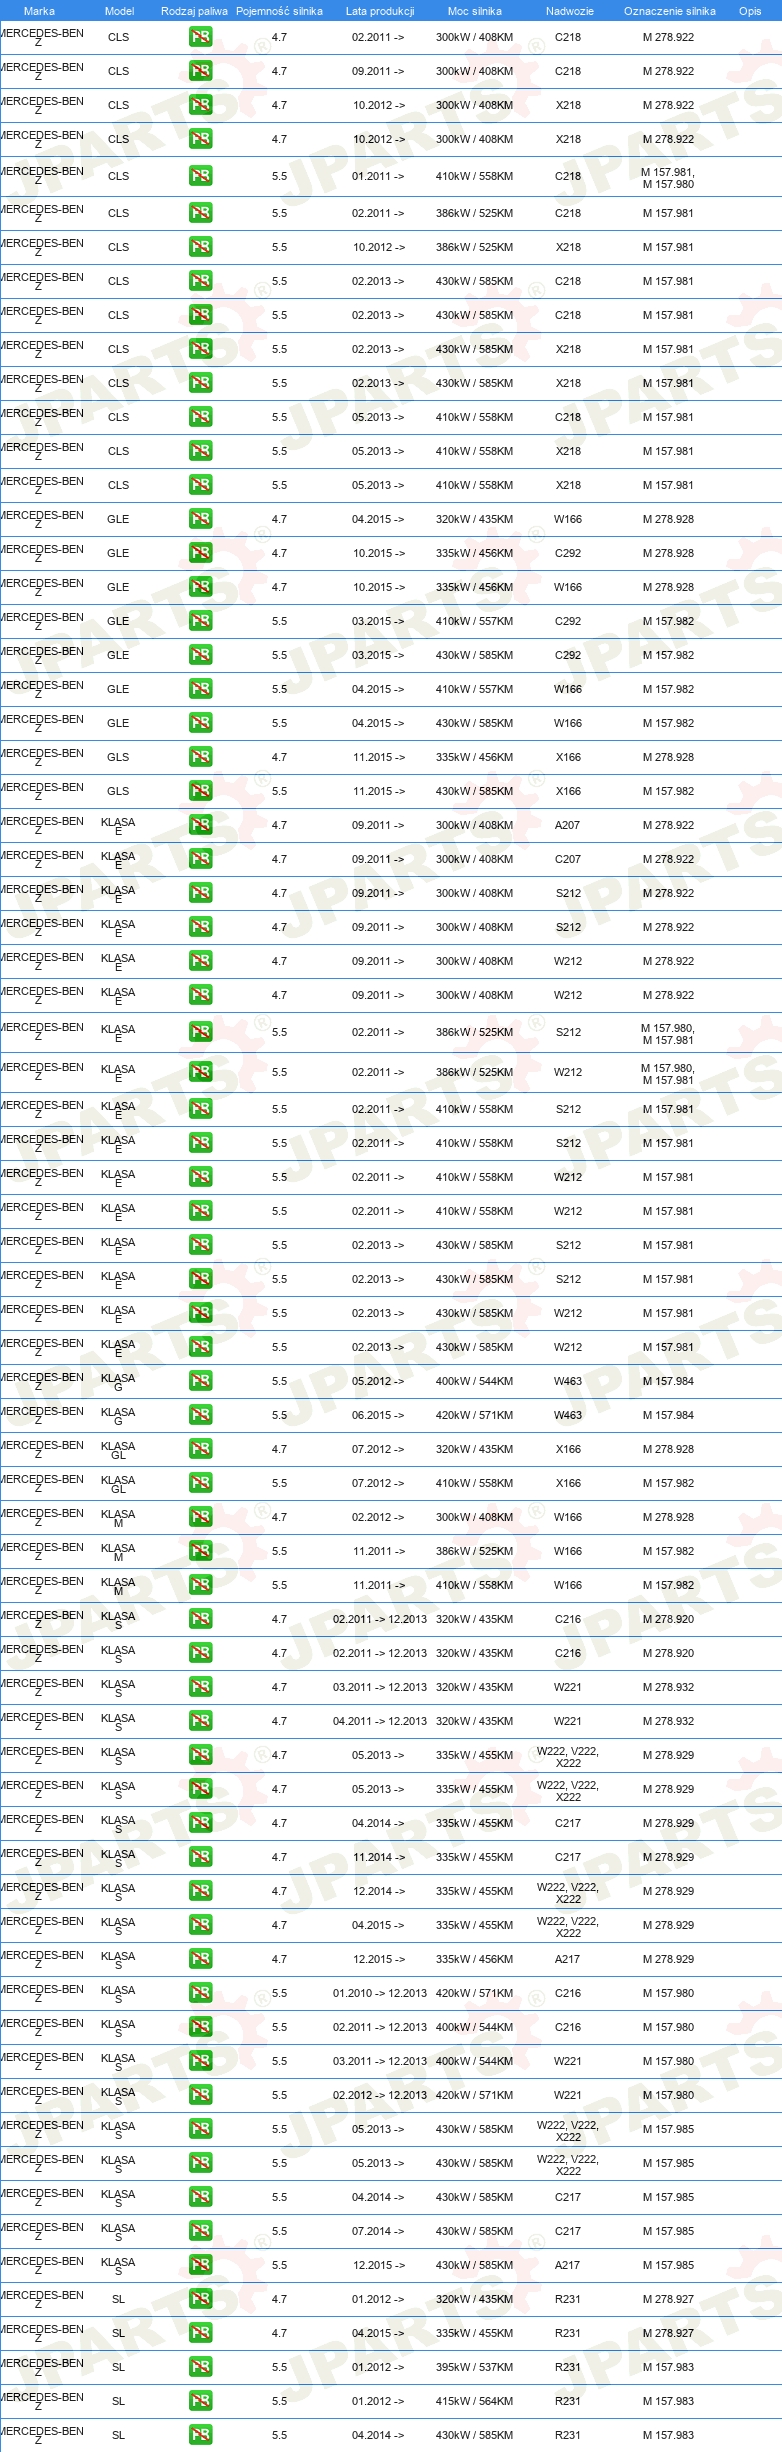Click fuel icon for KLASA G 420kW / 571KM

point(200,1415)
